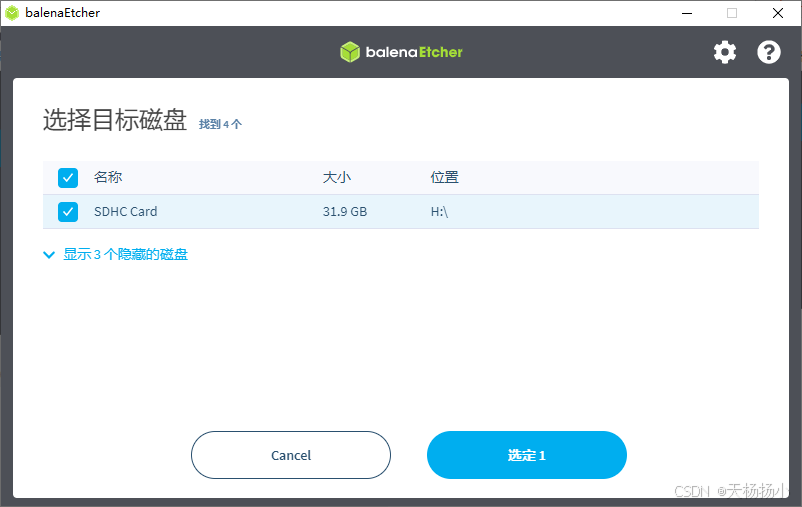
Task: Click the balenaEtcher title bar app icon
Action: [x=12, y=13]
